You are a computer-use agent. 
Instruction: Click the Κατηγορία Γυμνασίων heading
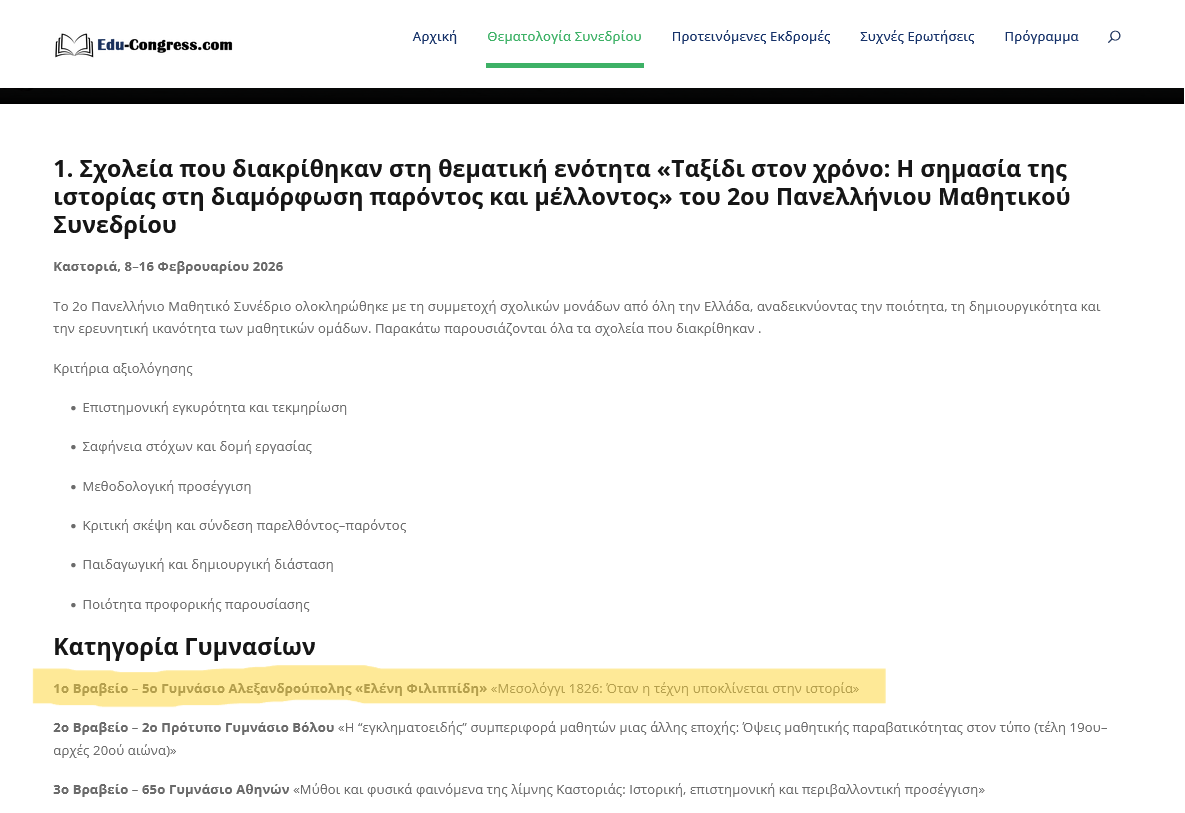(x=184, y=647)
